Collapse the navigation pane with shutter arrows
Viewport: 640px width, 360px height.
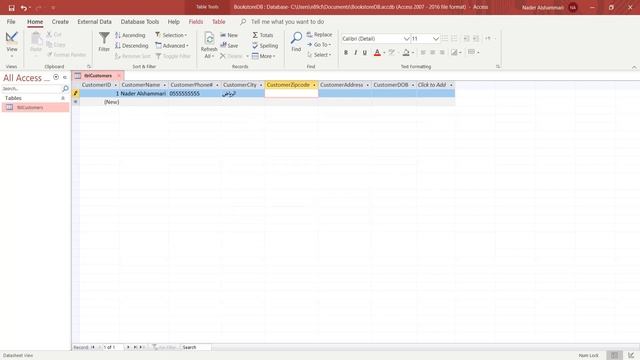click(x=65, y=77)
